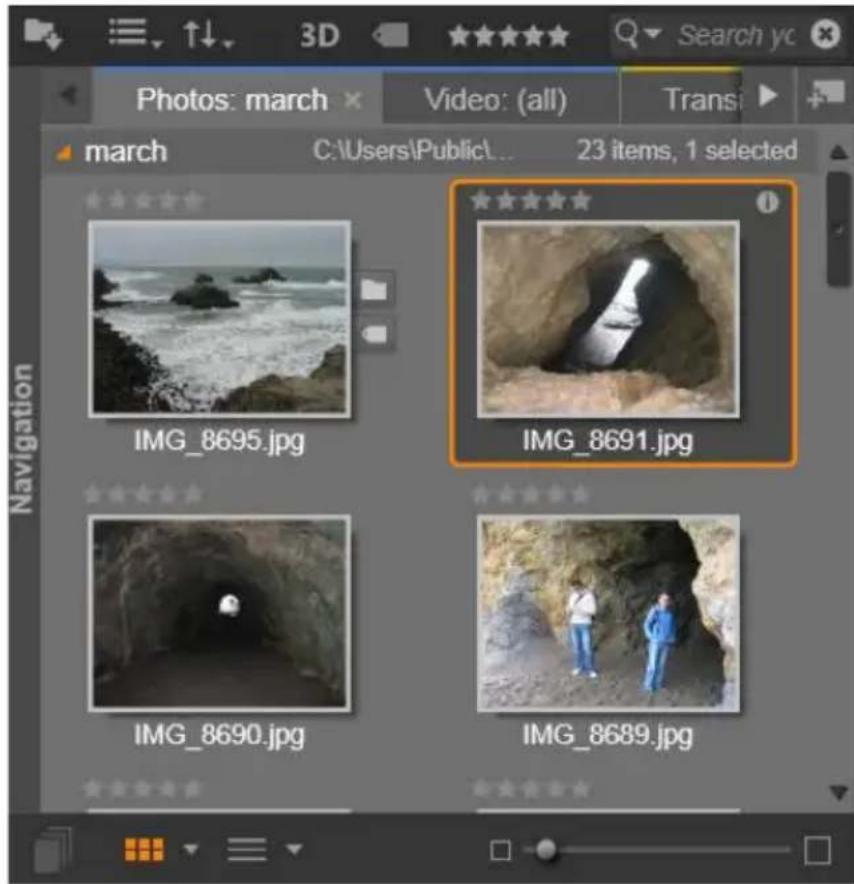
Task: Click the IMG_8689.jpg file name
Action: pos(608,735)
